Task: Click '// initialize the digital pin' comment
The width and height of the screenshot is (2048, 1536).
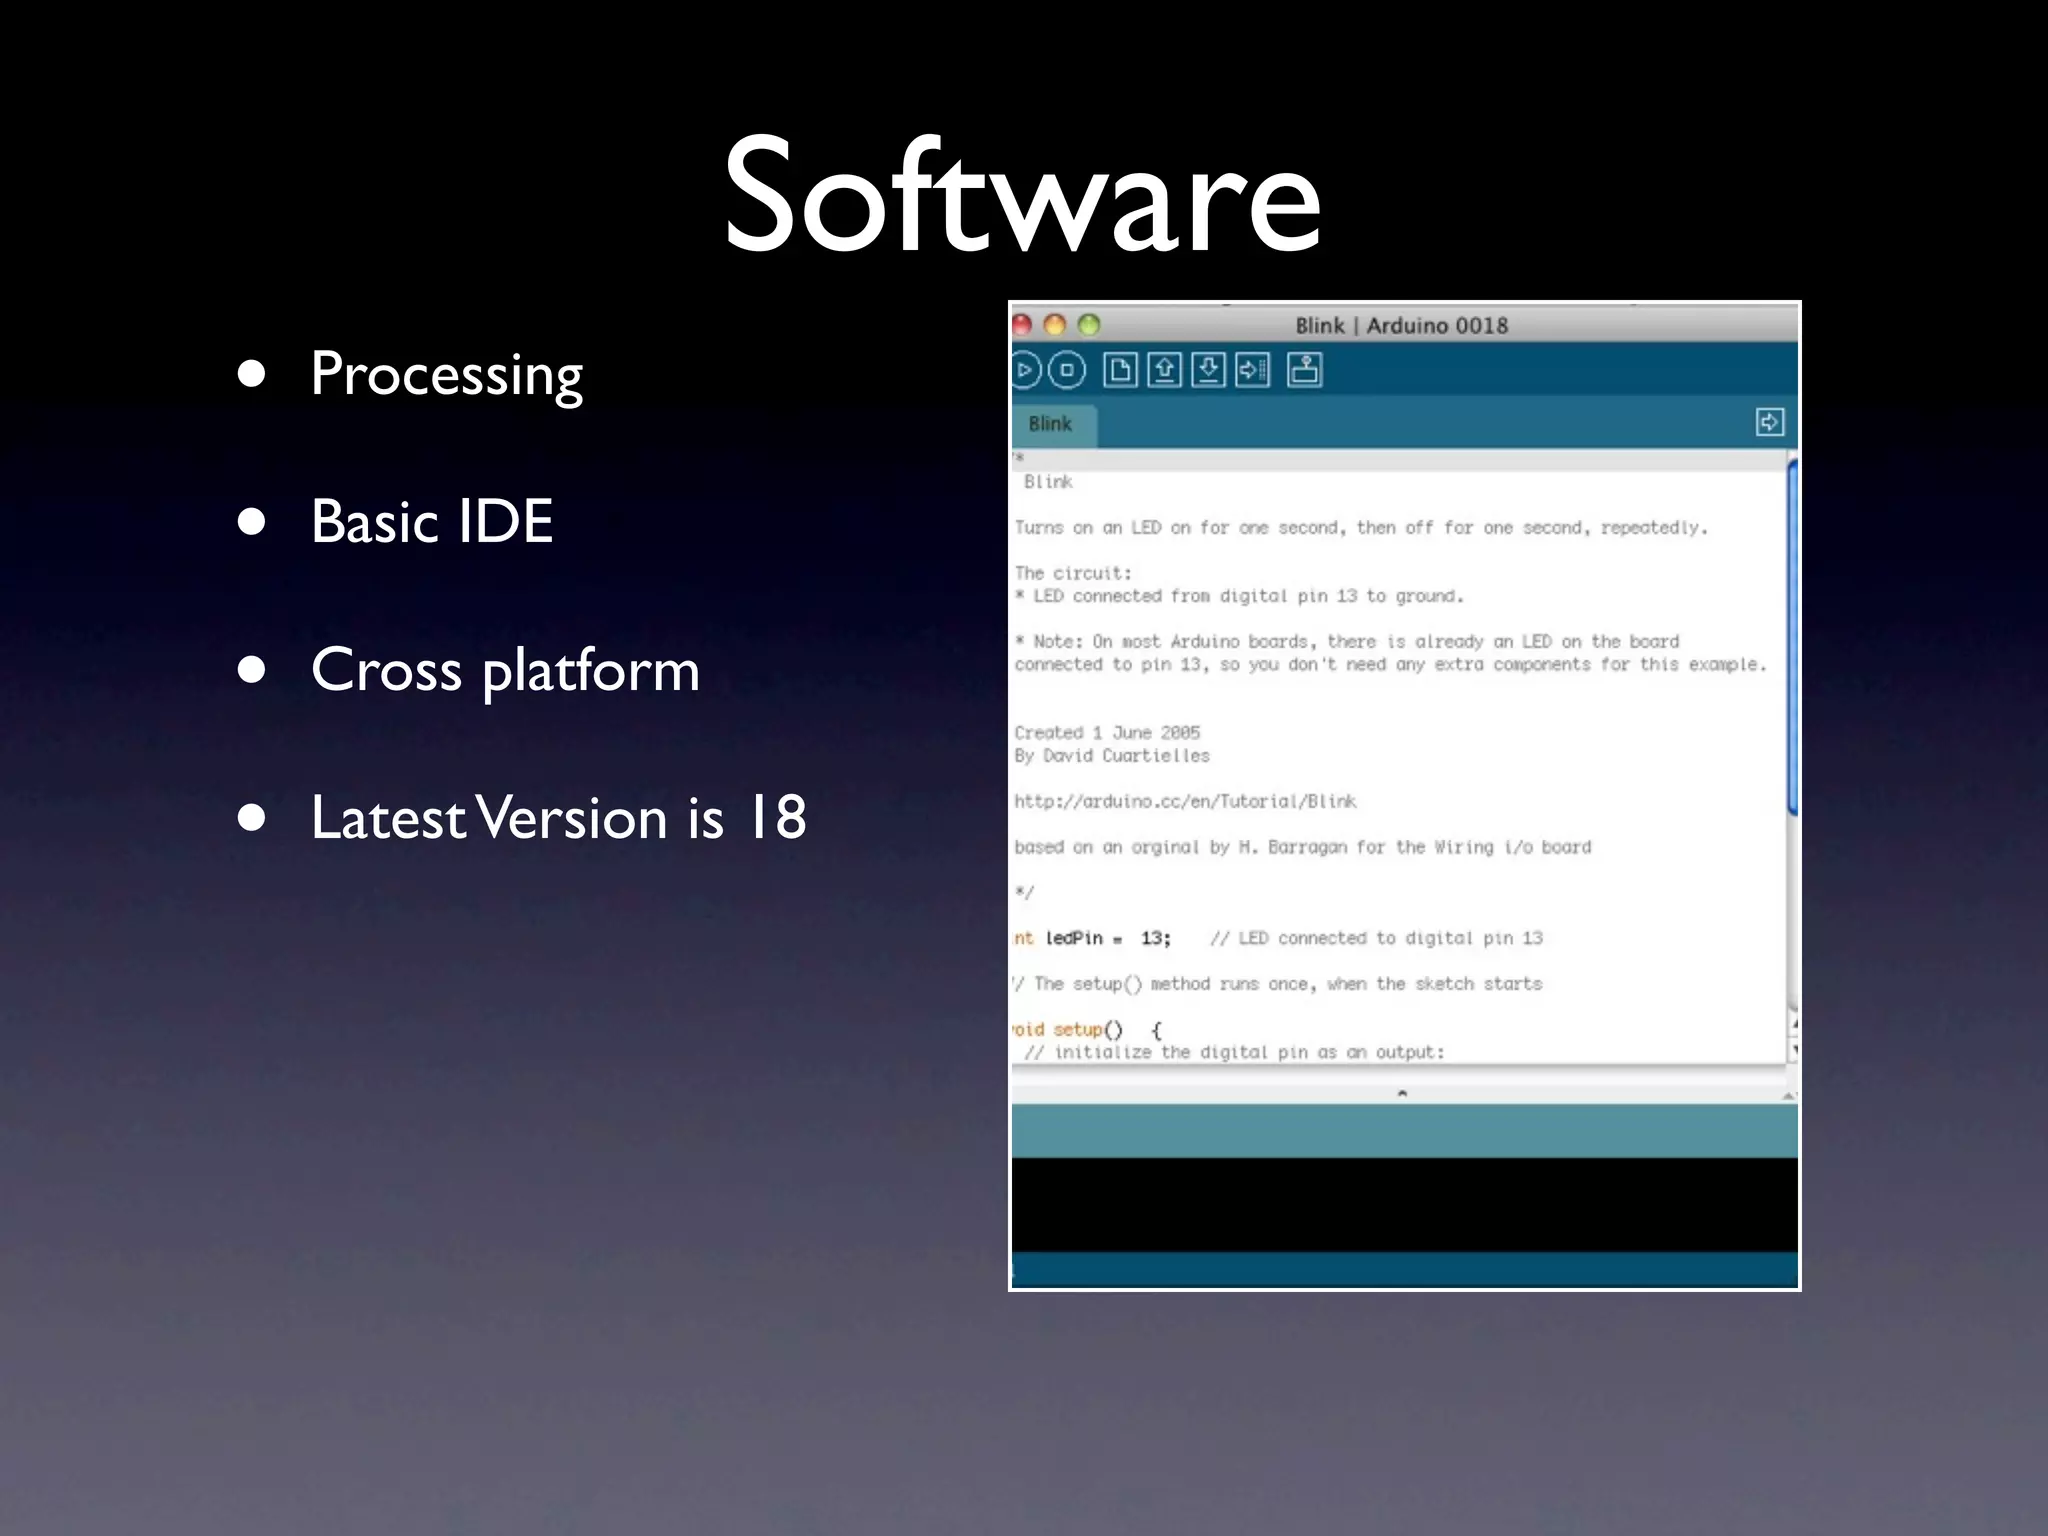Action: pyautogui.click(x=1234, y=1052)
